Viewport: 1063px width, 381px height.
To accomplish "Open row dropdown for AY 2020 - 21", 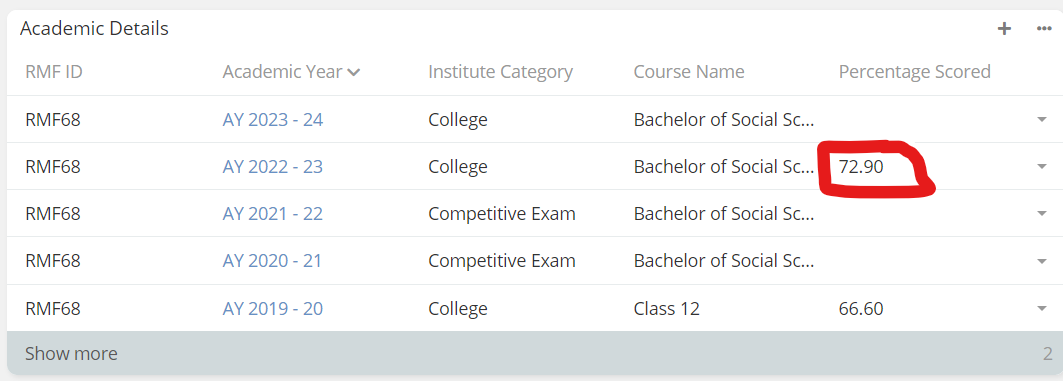I will point(1042,261).
